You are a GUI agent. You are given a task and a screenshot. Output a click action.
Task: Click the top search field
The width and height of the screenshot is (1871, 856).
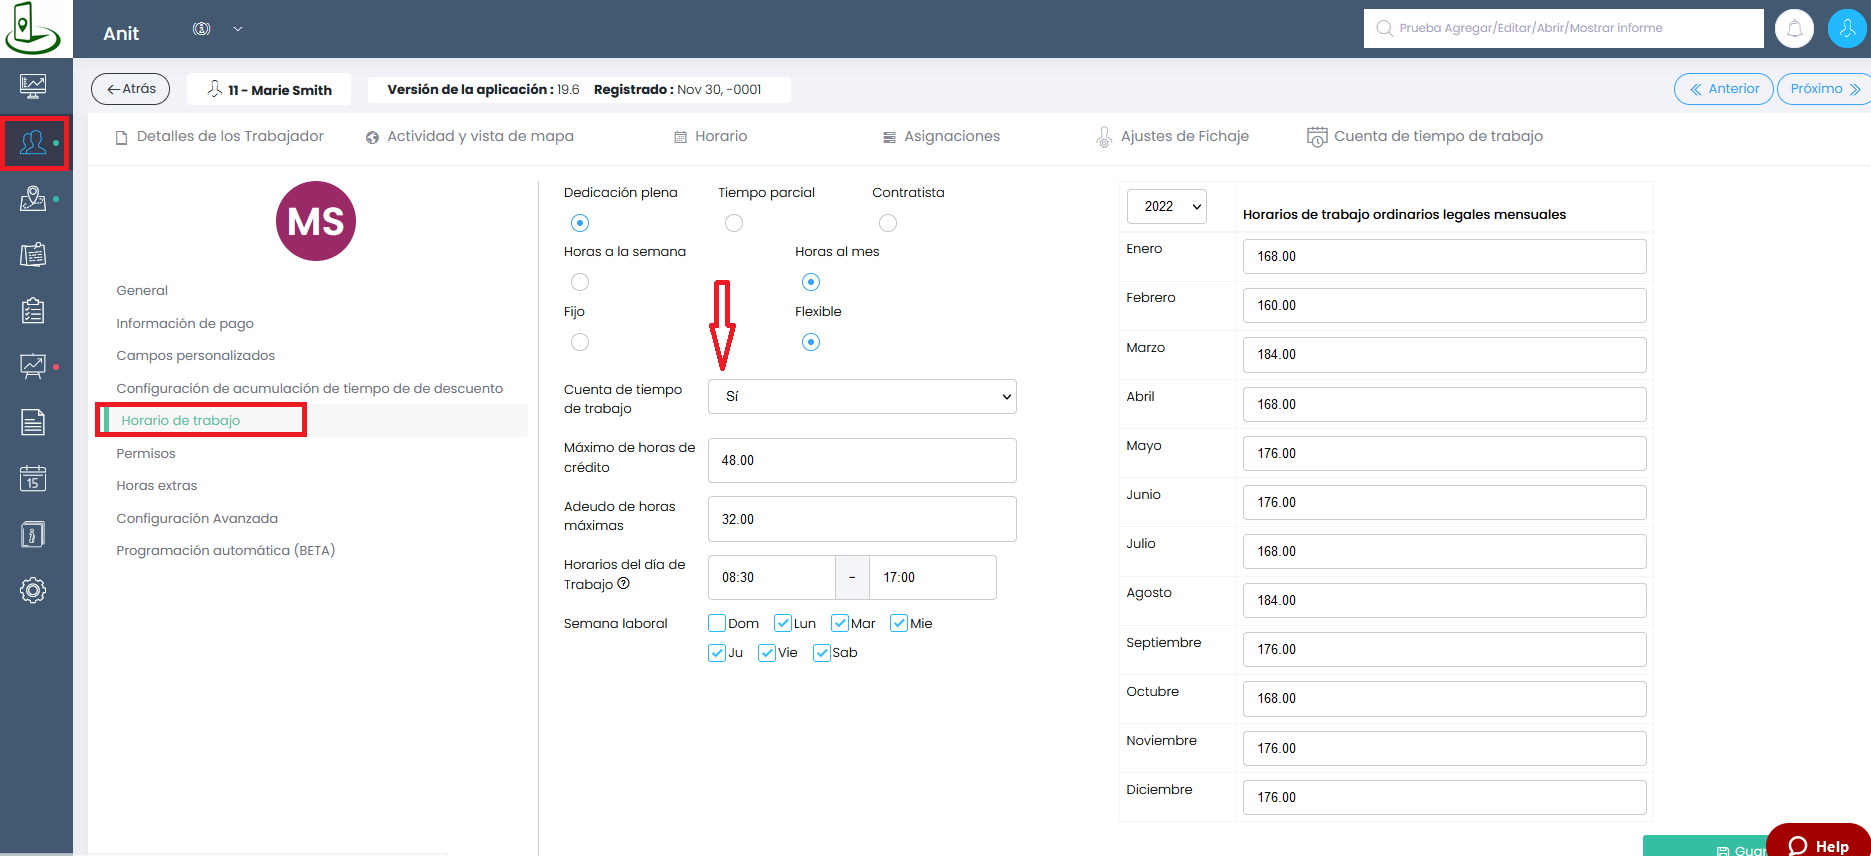[x=1563, y=28]
